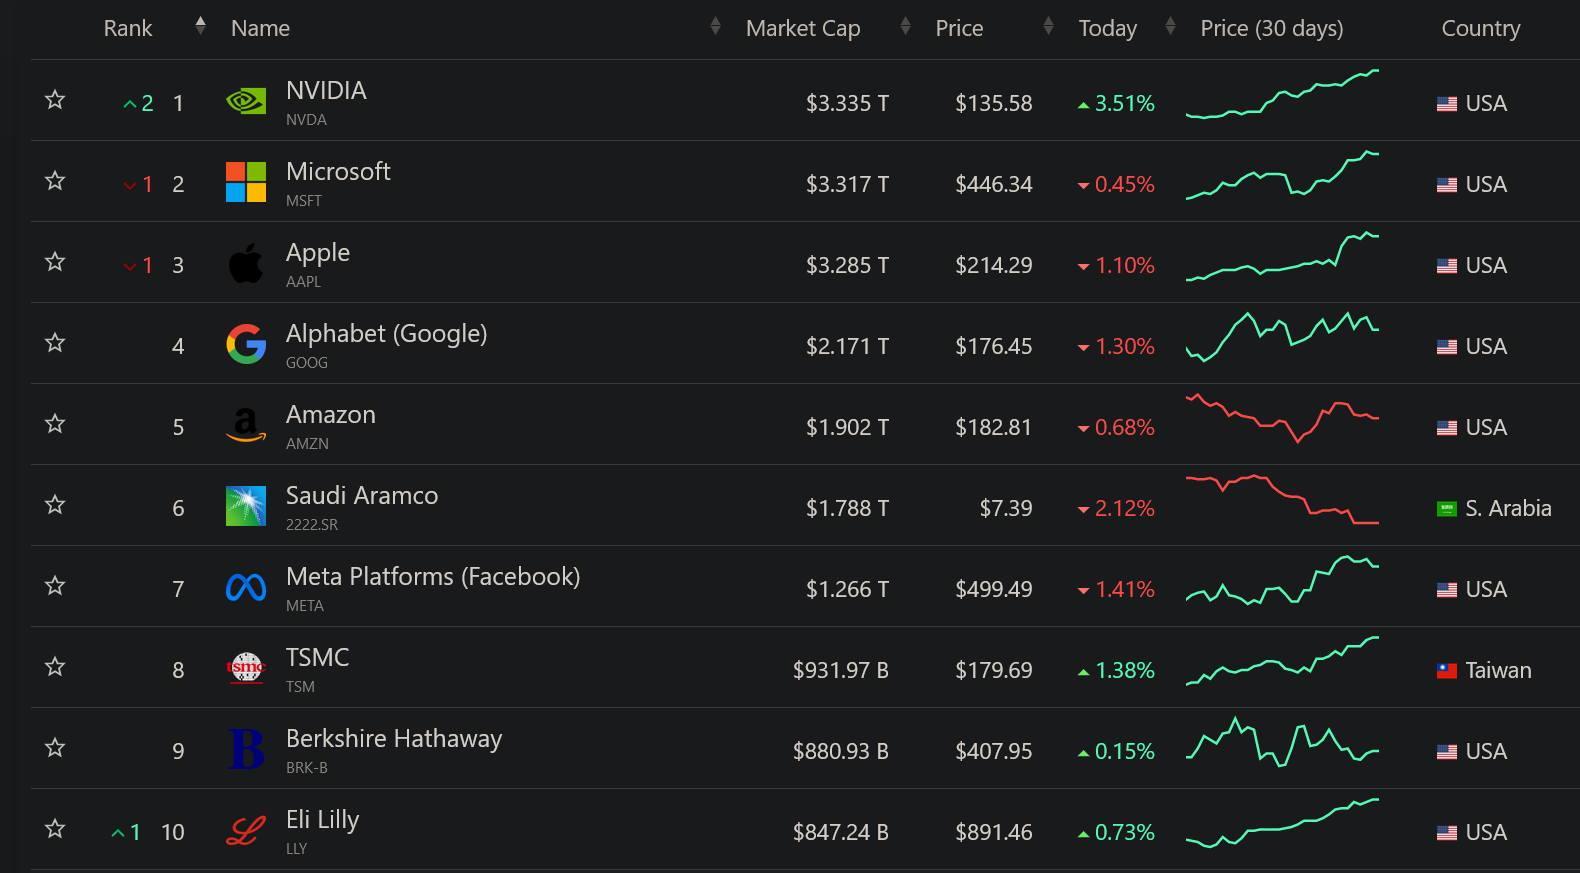Click the Country column header

[1481, 28]
